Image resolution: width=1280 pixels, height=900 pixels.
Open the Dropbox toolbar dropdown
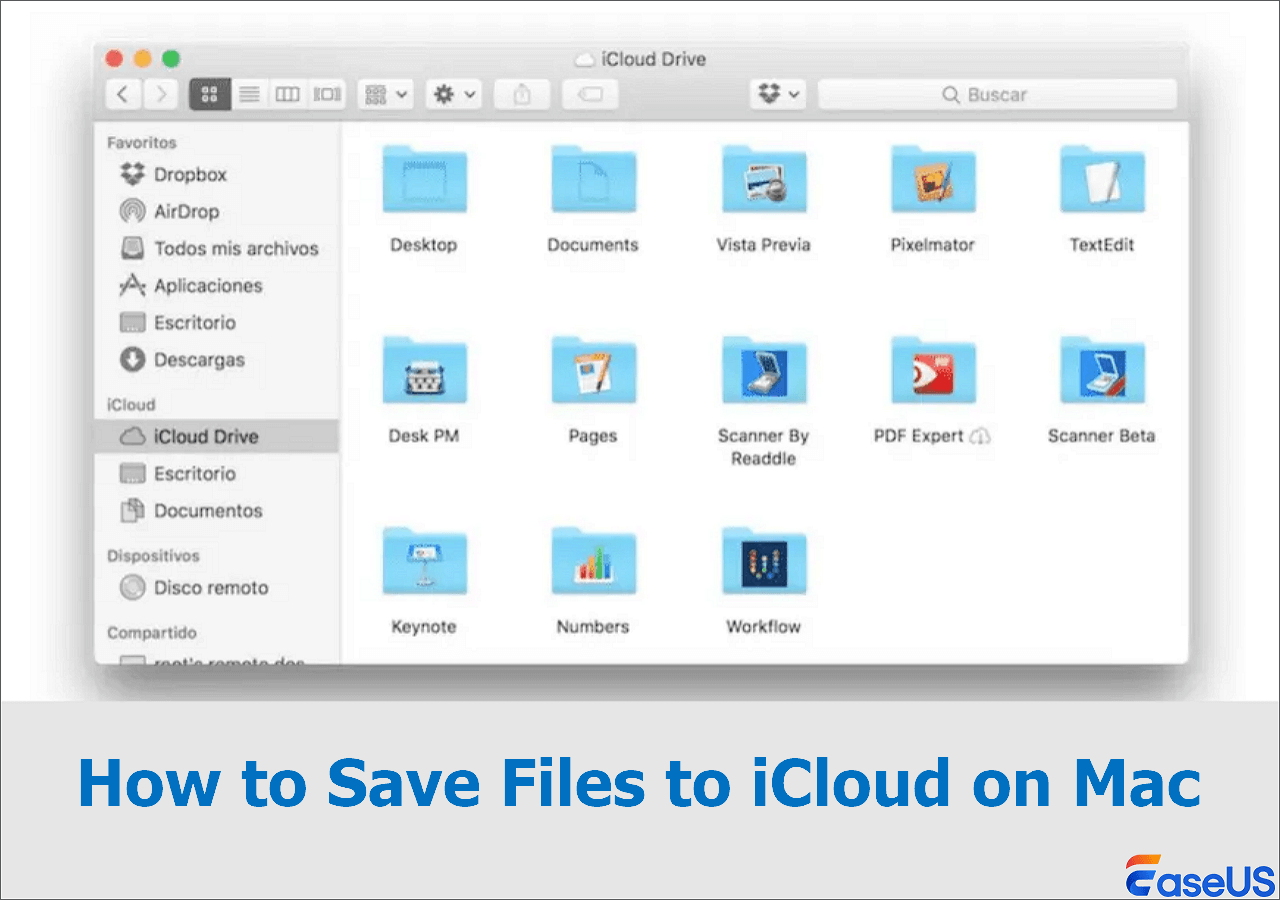click(x=778, y=94)
